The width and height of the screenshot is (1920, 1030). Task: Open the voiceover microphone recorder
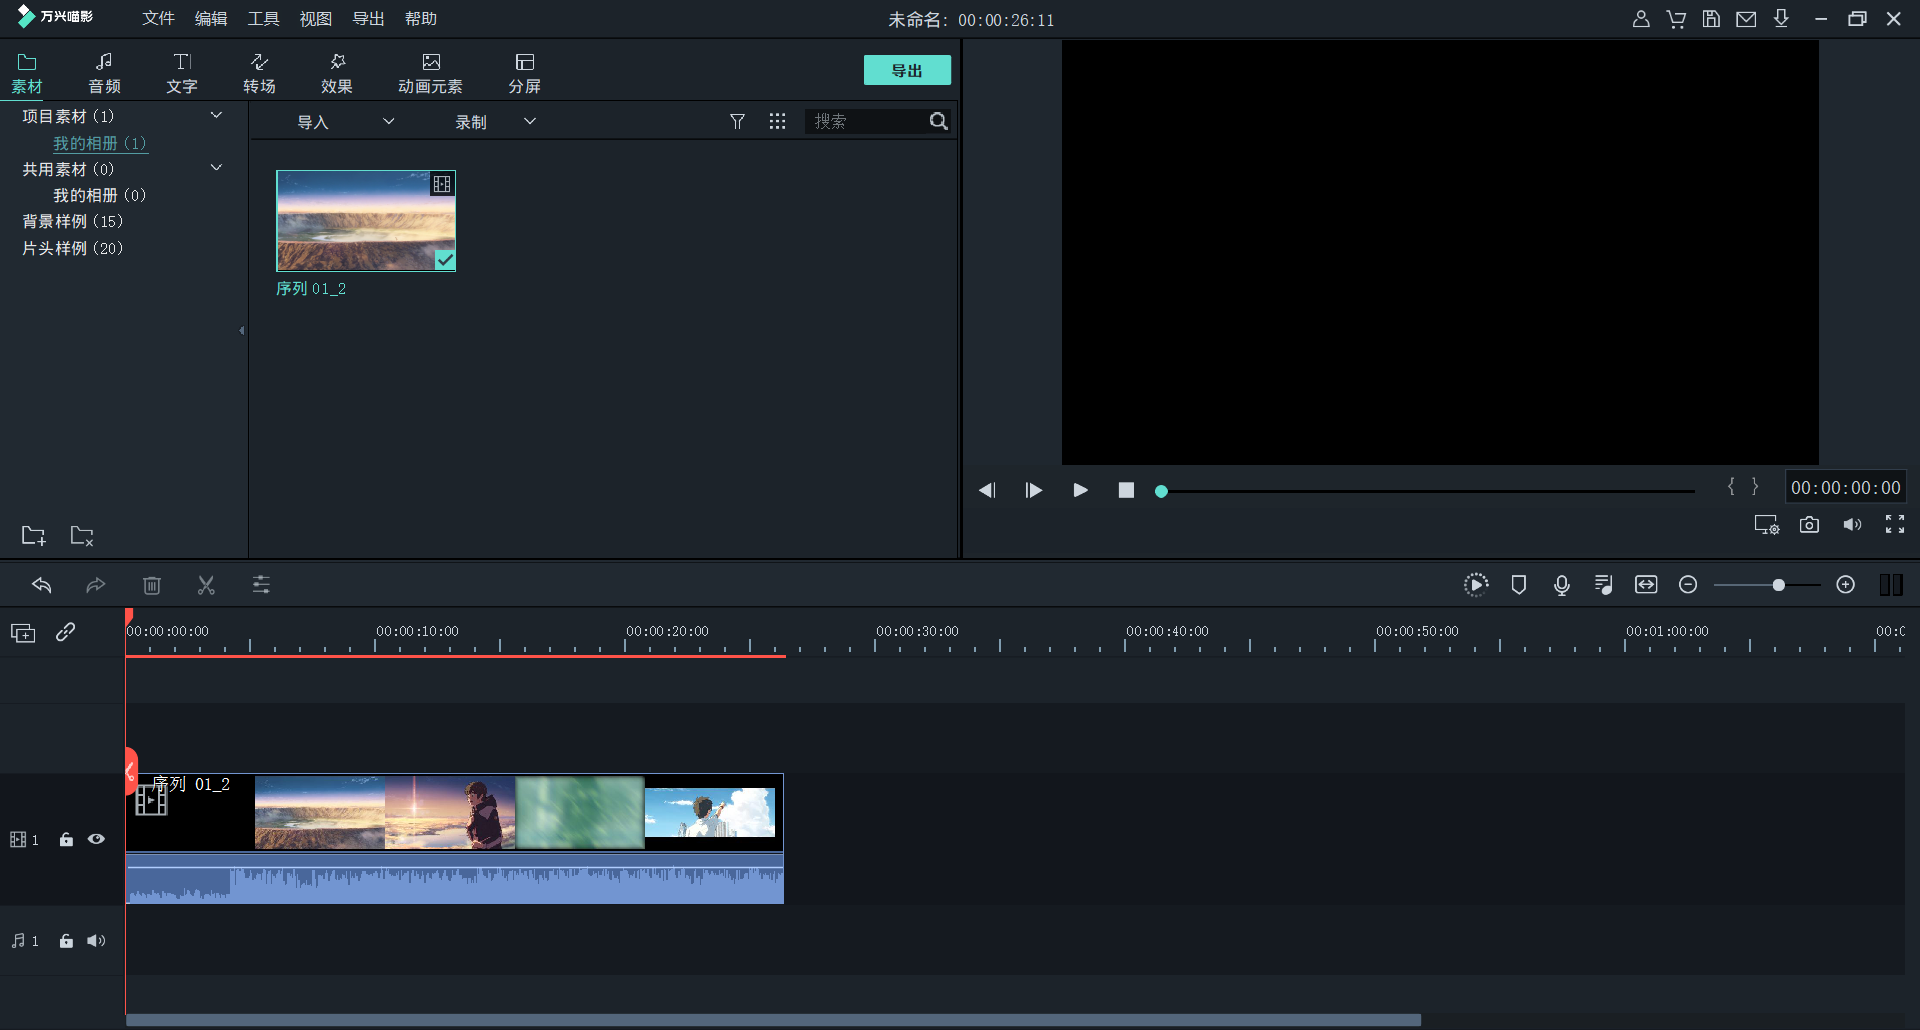pyautogui.click(x=1561, y=585)
